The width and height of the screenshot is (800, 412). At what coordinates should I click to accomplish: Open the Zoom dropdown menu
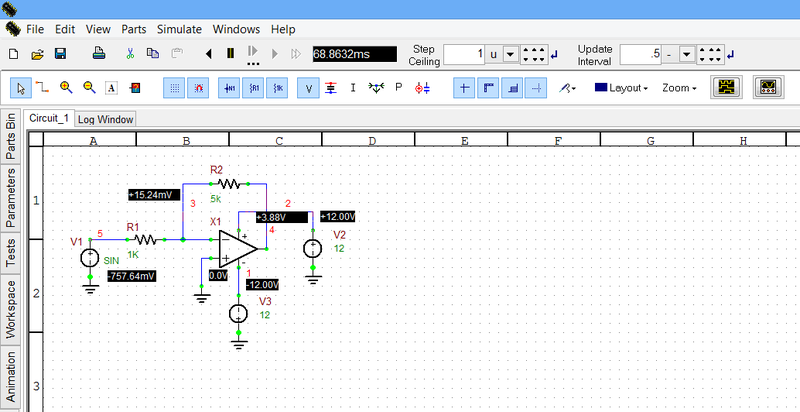(x=679, y=88)
